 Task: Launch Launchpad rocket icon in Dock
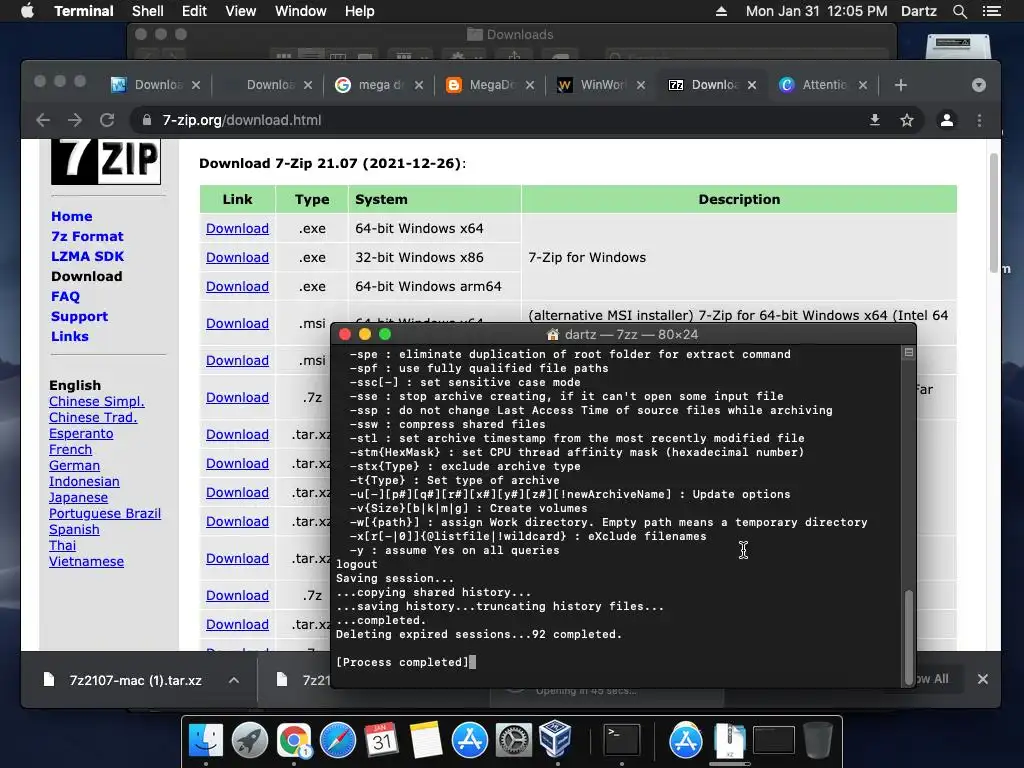coord(249,740)
